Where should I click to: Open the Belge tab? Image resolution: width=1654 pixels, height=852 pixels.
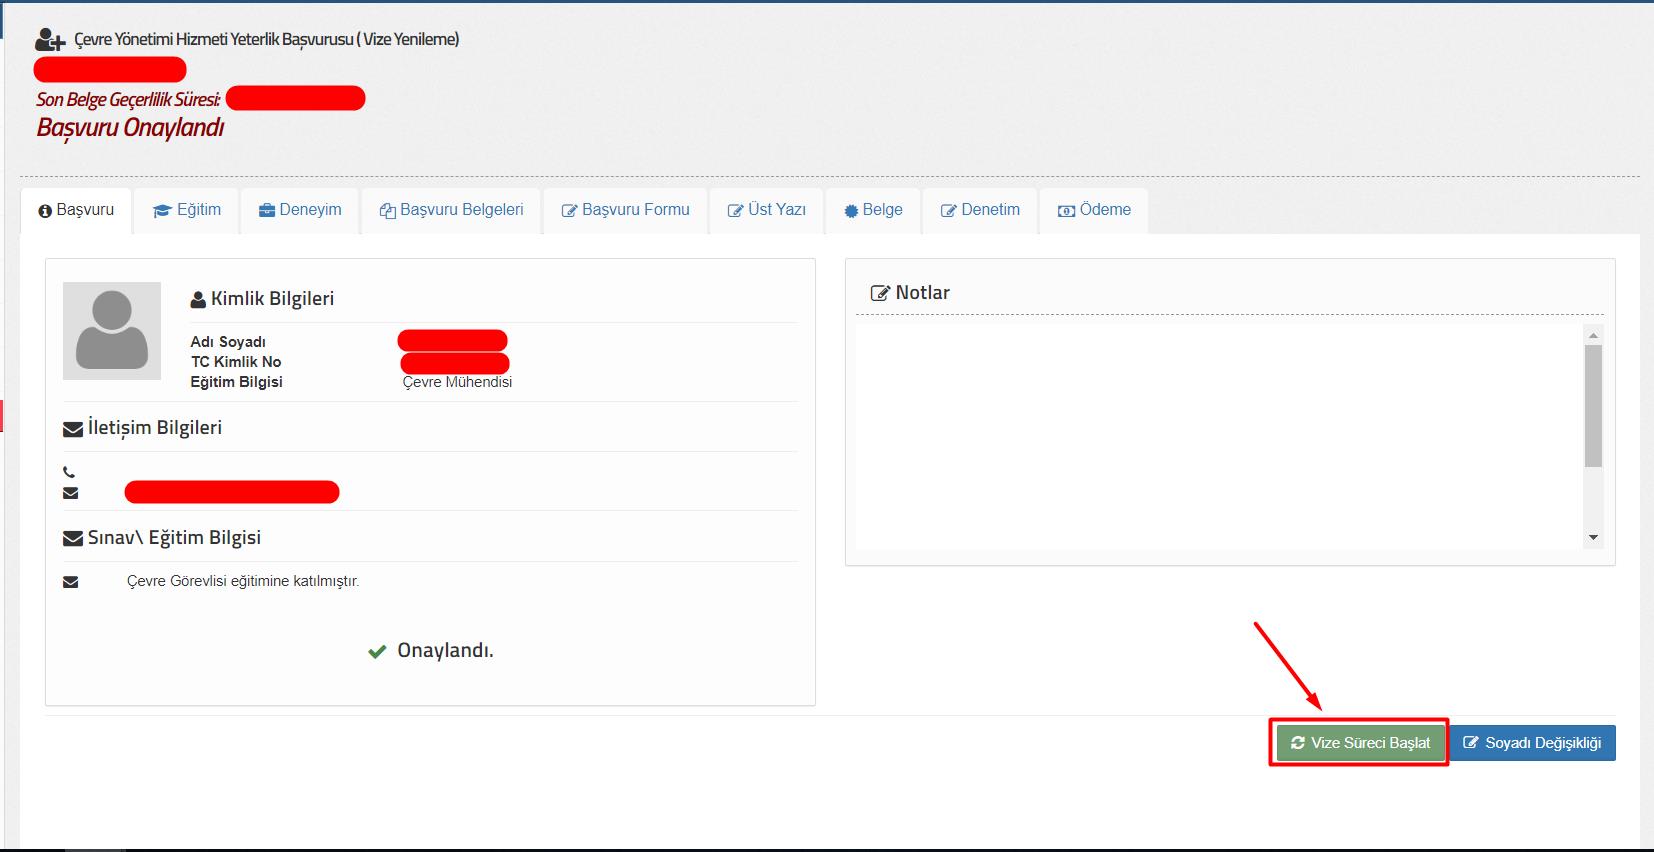(x=873, y=210)
